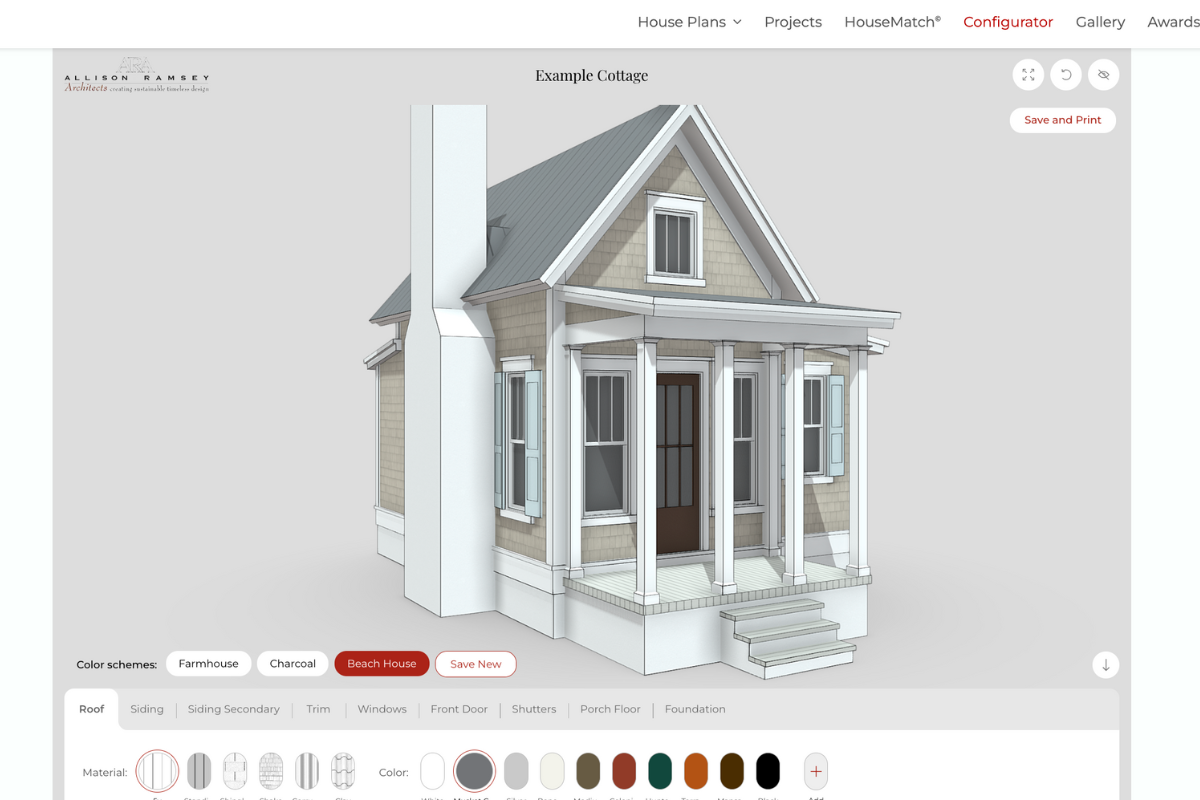Viewport: 1200px width, 800px height.
Task: Pick the colonial red roof color
Action: tap(624, 771)
